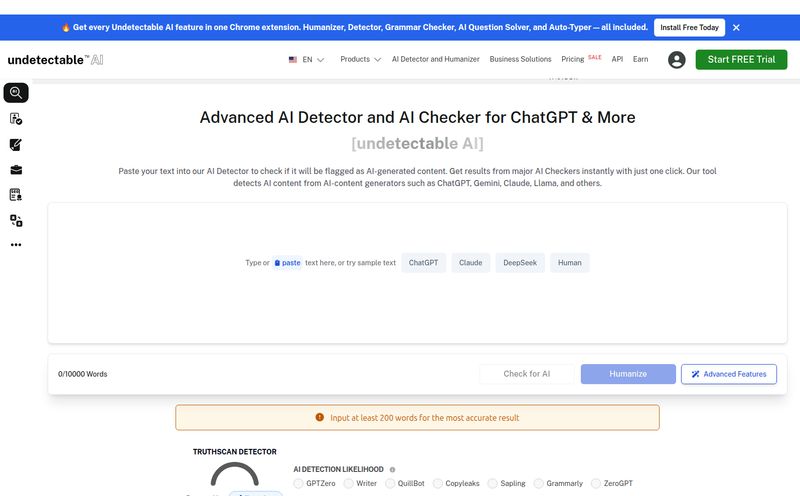Click the paste button in text area
The image size is (800, 496).
tap(287, 263)
